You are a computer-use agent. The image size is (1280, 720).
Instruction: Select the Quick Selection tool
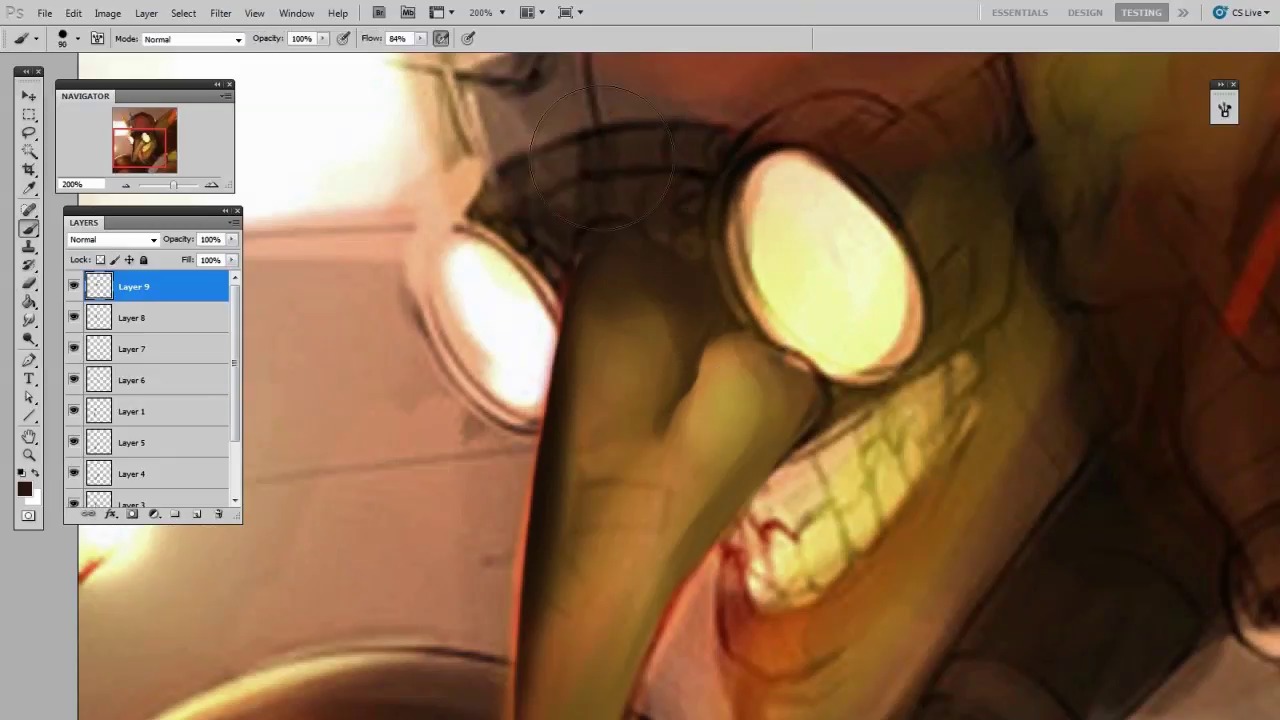coord(29,151)
